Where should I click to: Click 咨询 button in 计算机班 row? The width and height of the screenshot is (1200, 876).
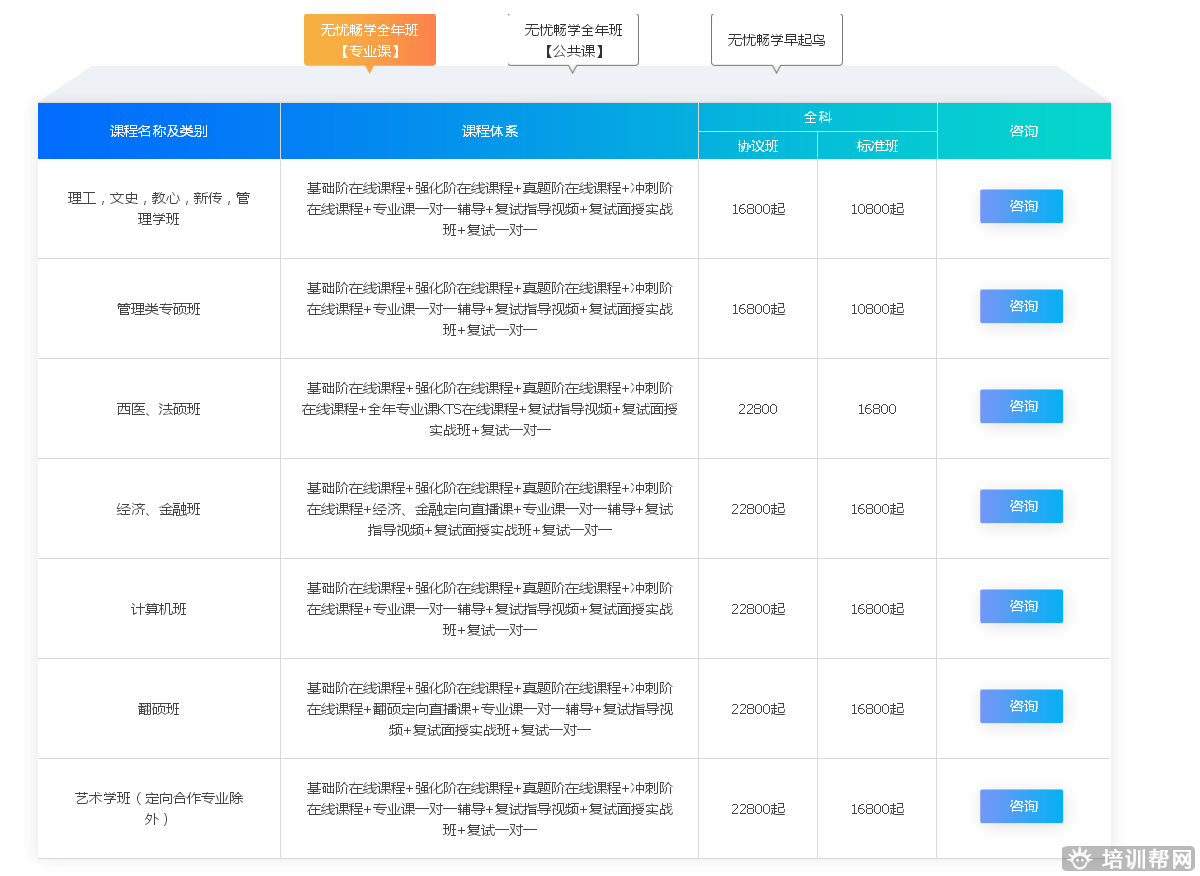click(x=1021, y=606)
